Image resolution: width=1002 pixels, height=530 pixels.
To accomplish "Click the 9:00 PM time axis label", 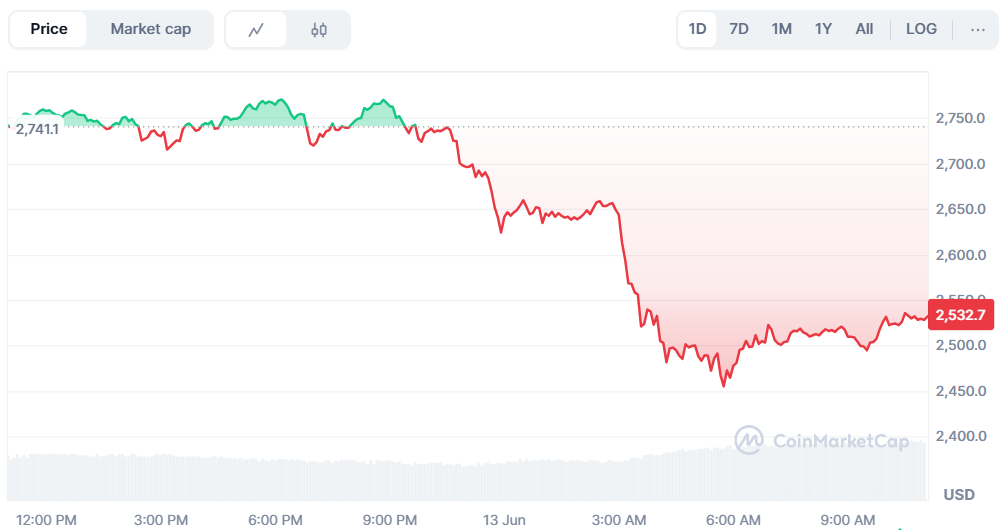I will click(390, 519).
